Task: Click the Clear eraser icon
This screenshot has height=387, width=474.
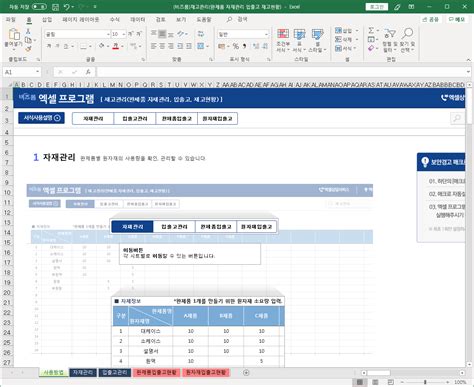Action: tap(371, 48)
